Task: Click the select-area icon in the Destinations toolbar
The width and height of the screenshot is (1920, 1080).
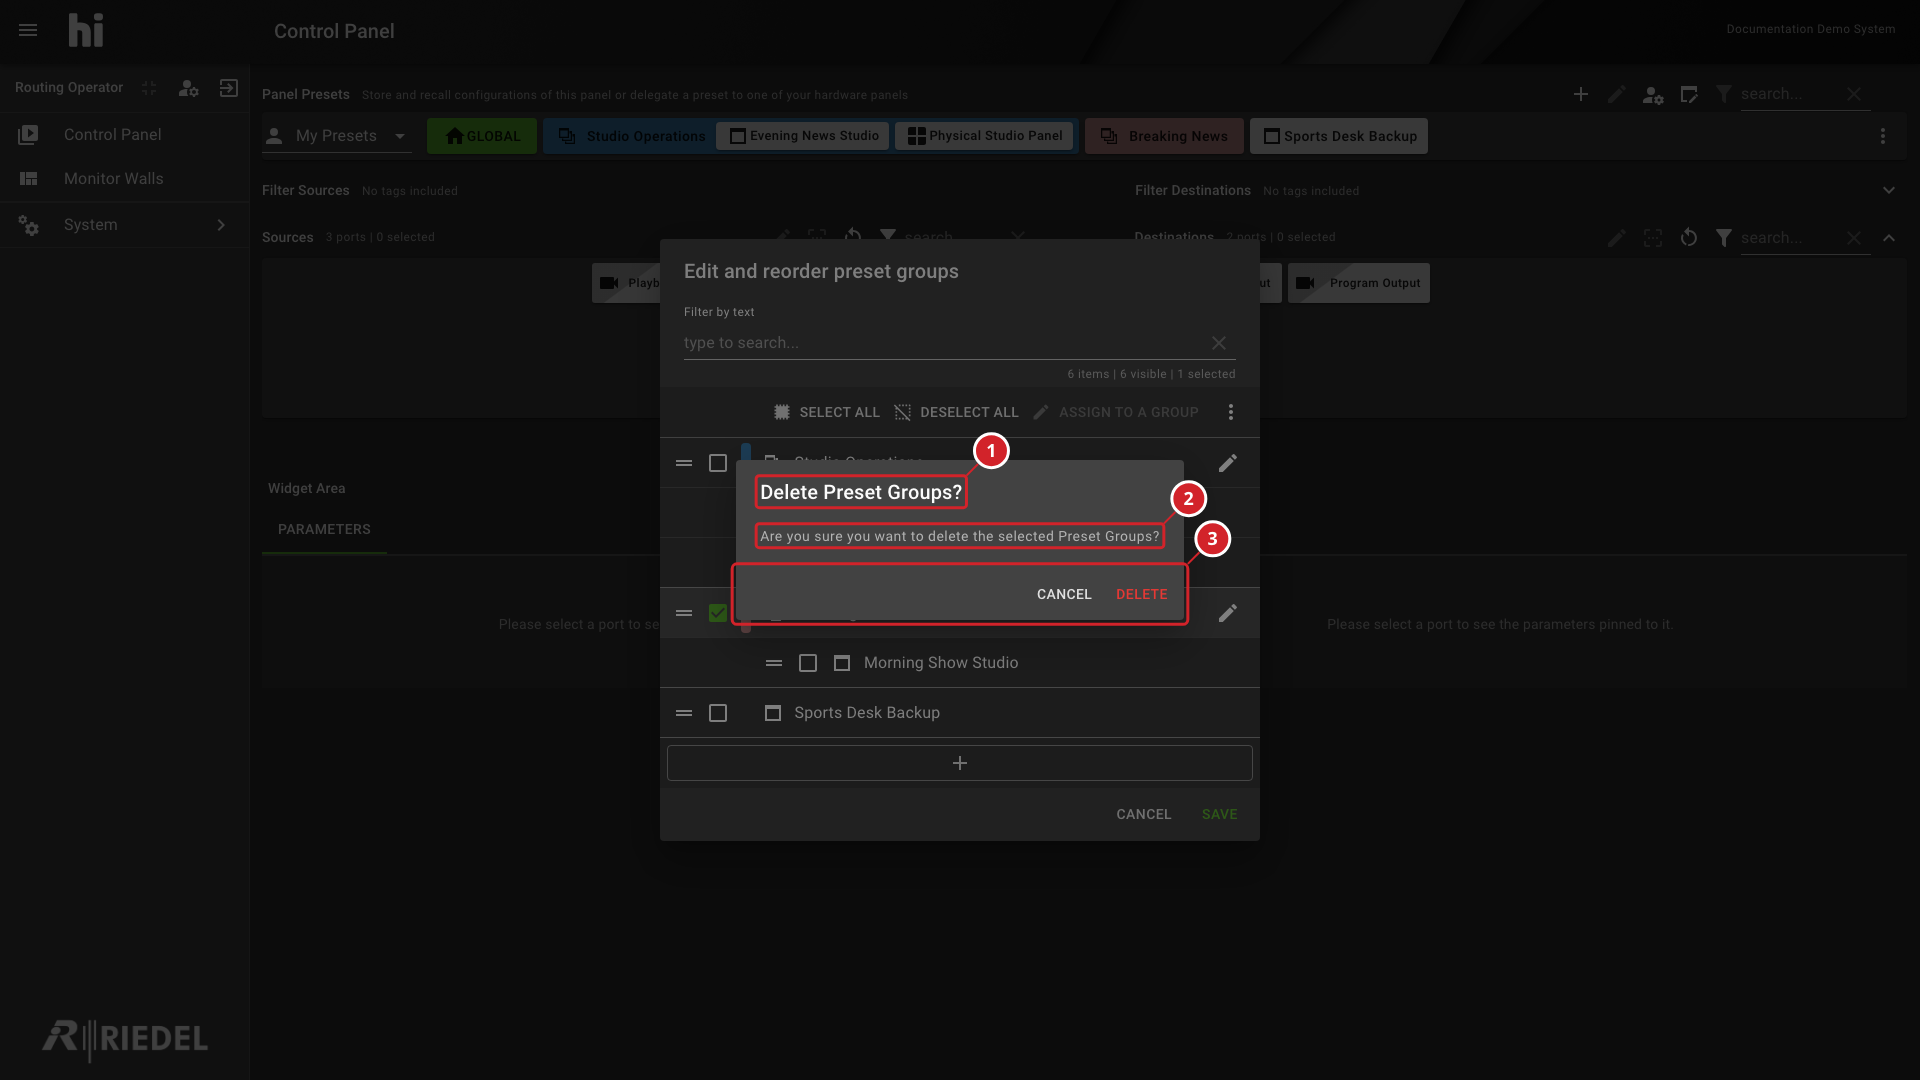Action: [1653, 238]
